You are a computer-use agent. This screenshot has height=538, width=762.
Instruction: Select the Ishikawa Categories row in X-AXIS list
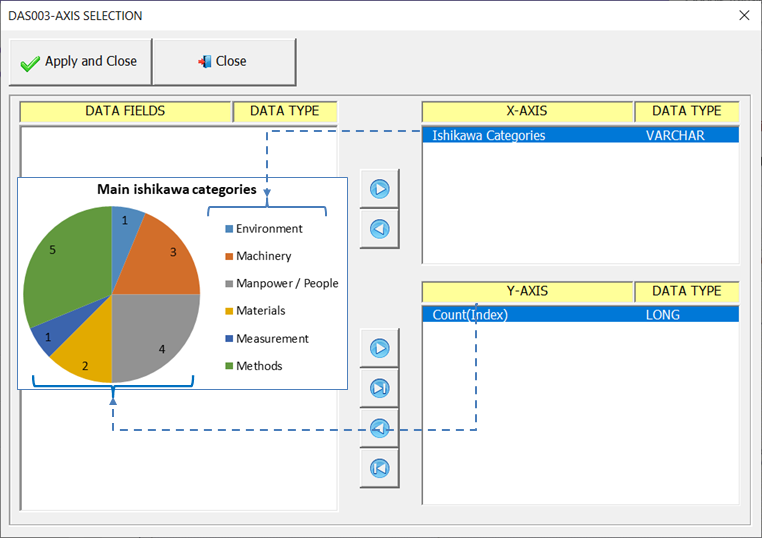581,135
